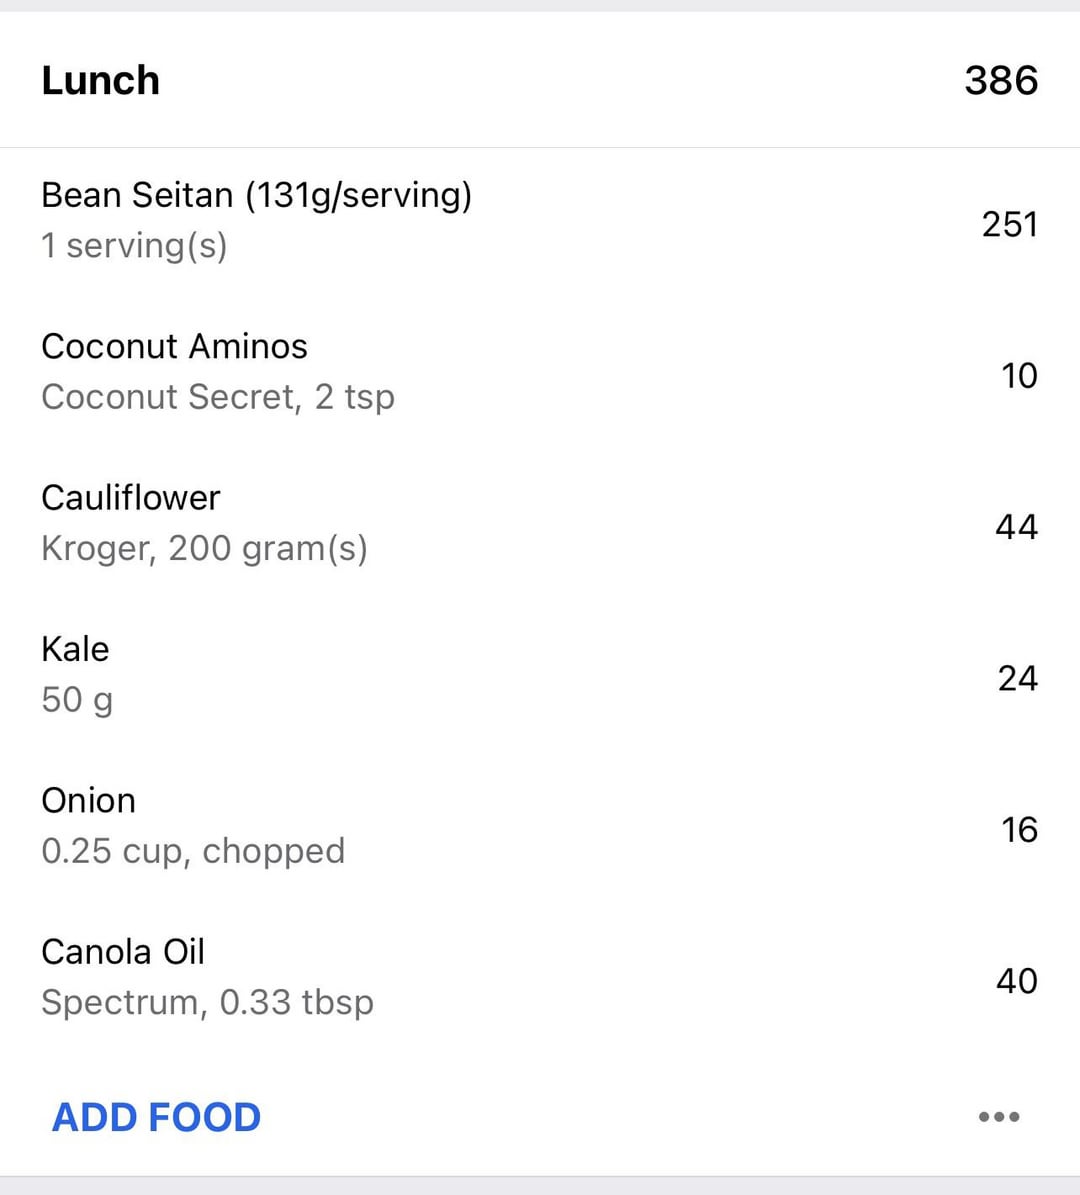This screenshot has width=1080, height=1195.
Task: Click the 40 calories for Canola Oil
Action: coord(1017,981)
